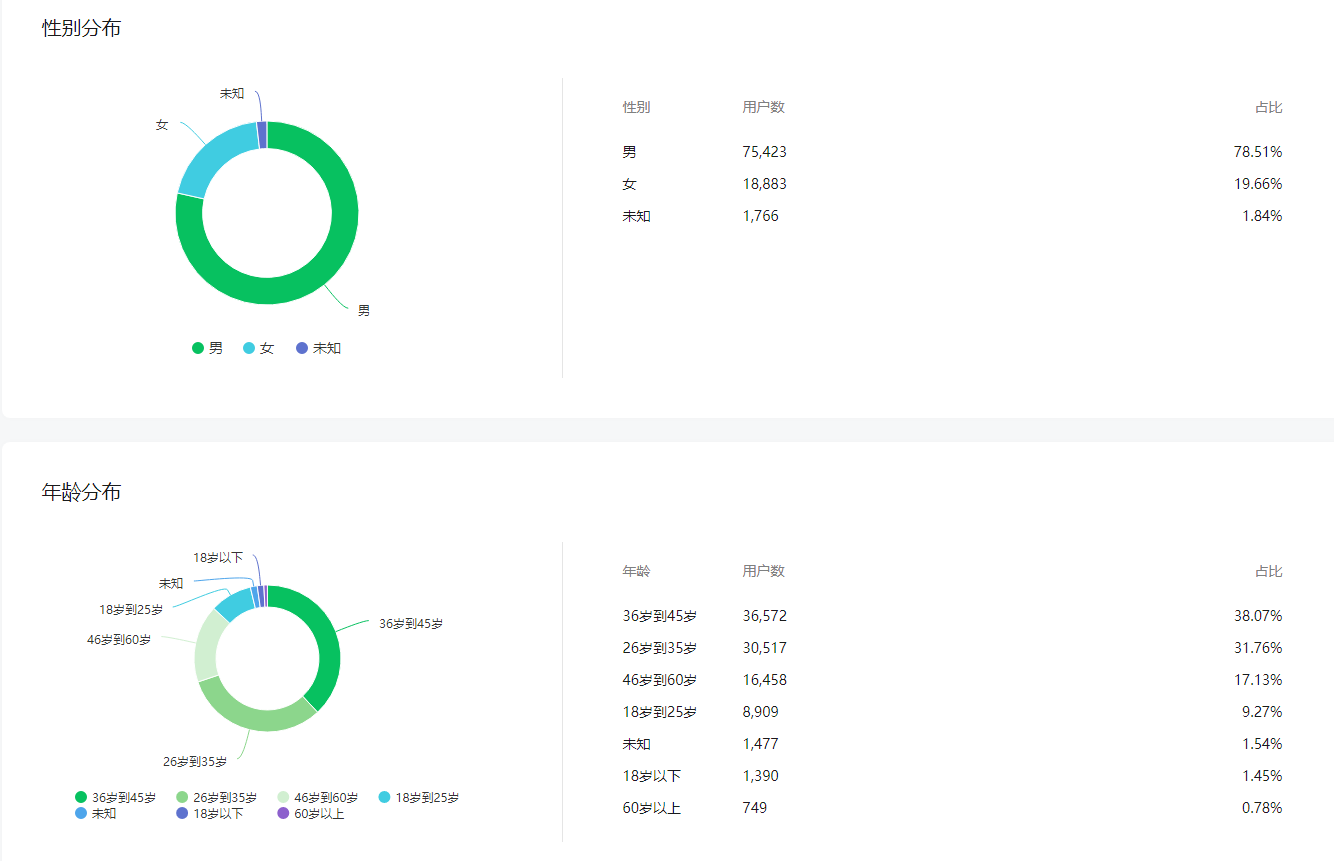1334x861 pixels.
Task: Toggle the 男 legend entry under gender donut
Action: pyautogui.click(x=208, y=348)
